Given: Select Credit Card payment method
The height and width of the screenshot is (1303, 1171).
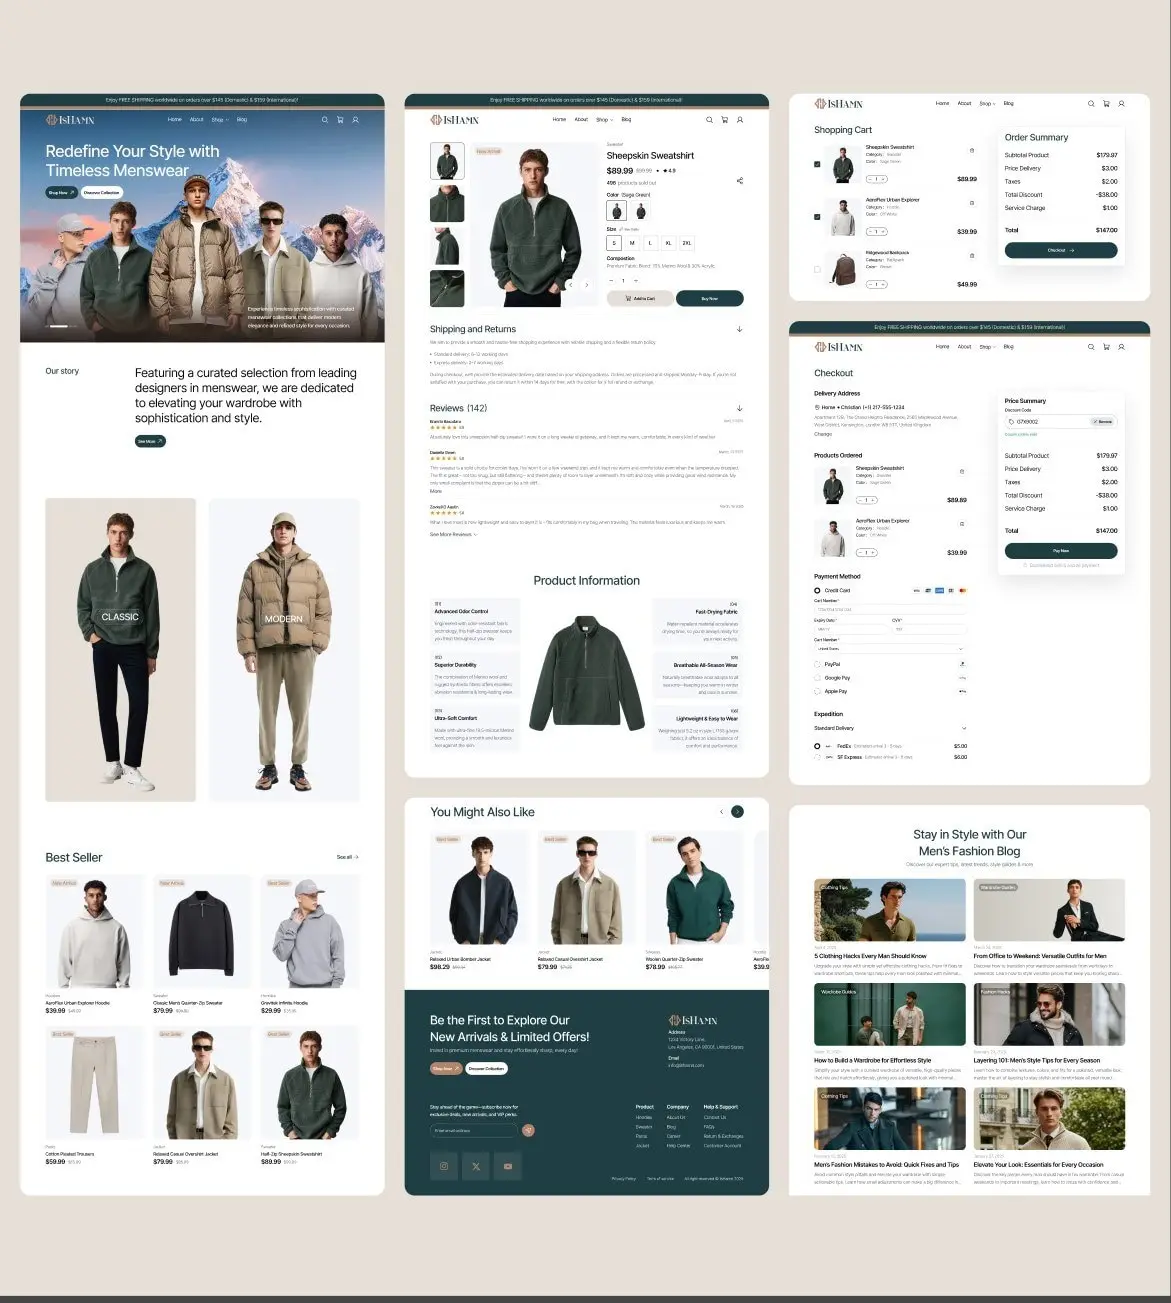Looking at the screenshot, I should (817, 590).
